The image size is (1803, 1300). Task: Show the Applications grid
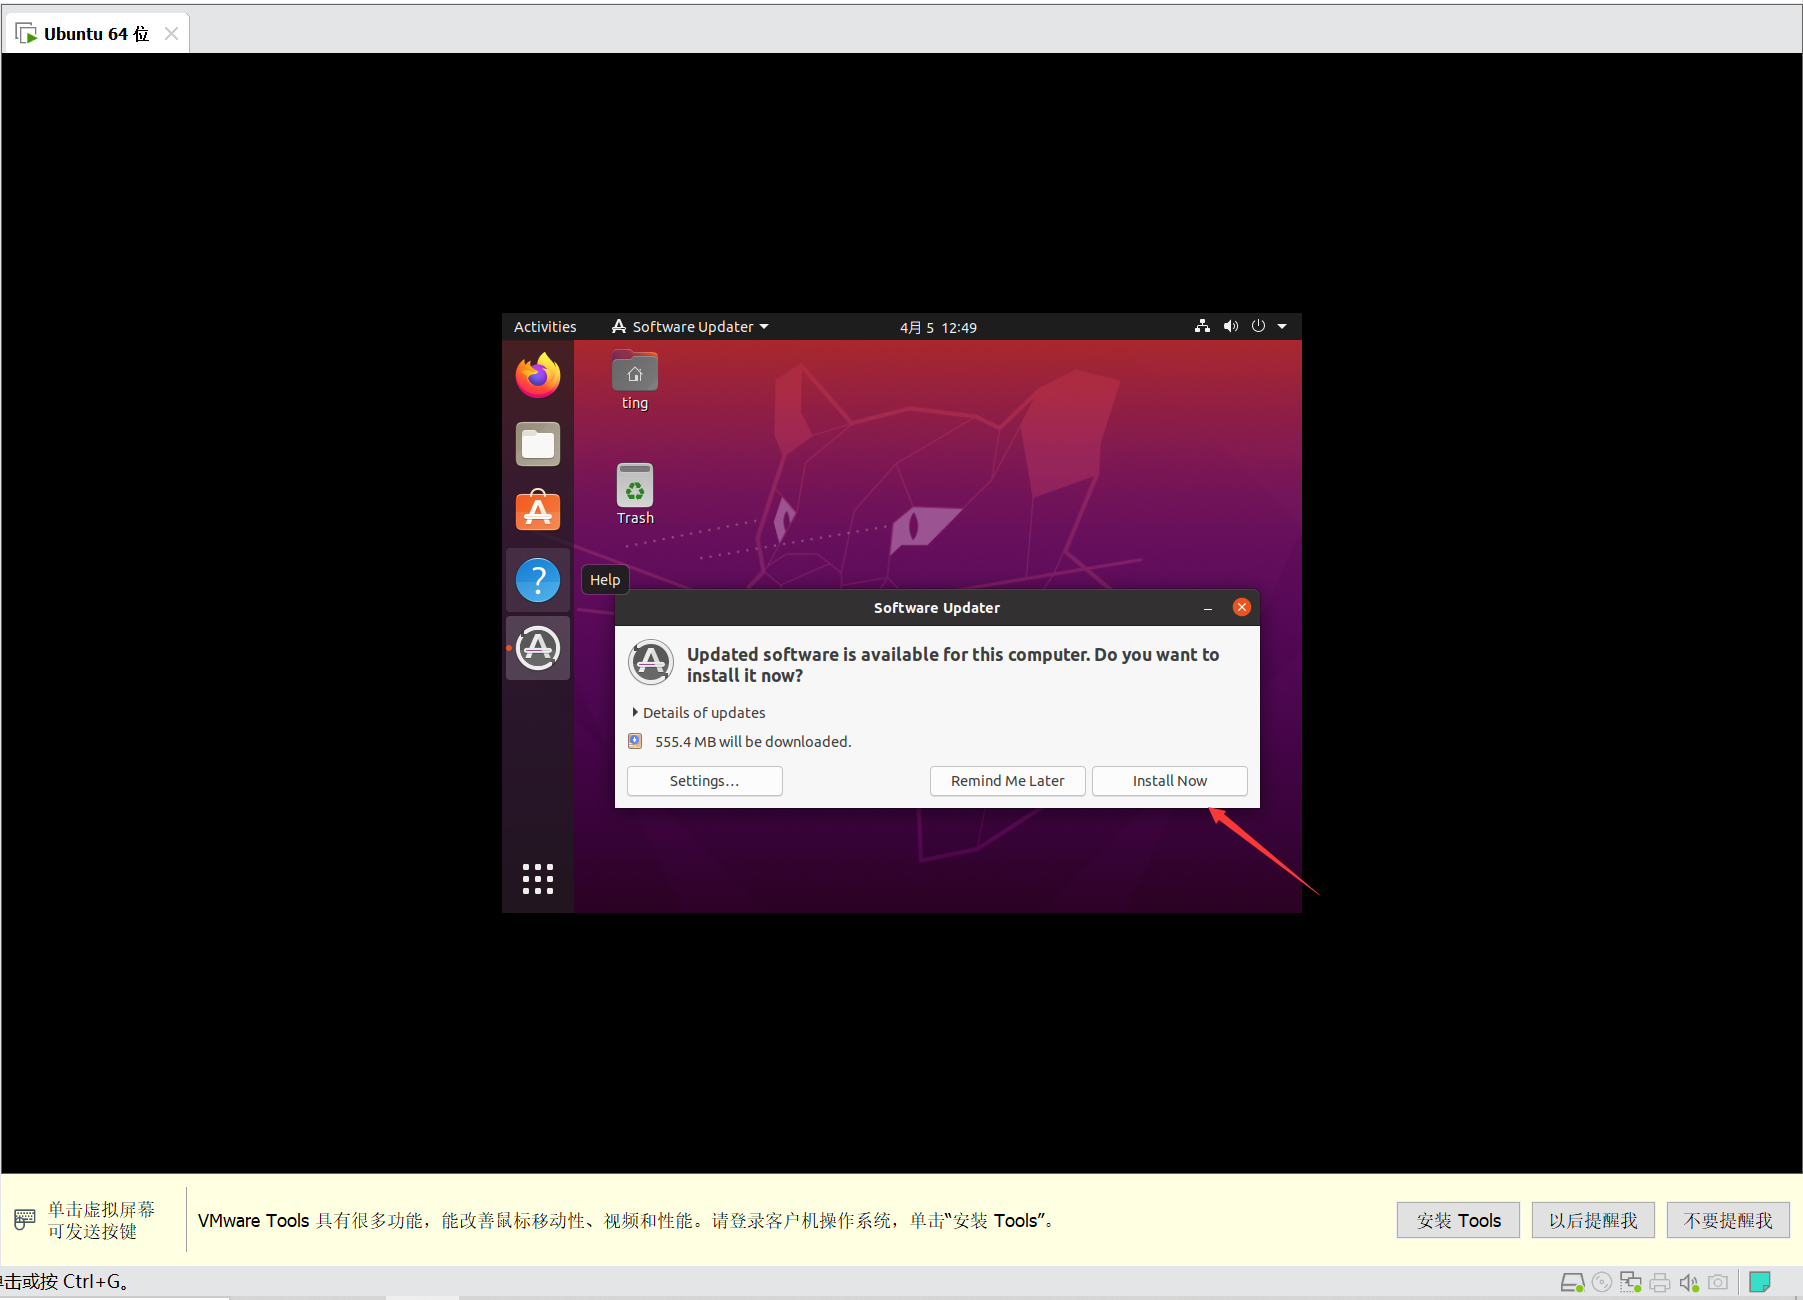pos(537,878)
